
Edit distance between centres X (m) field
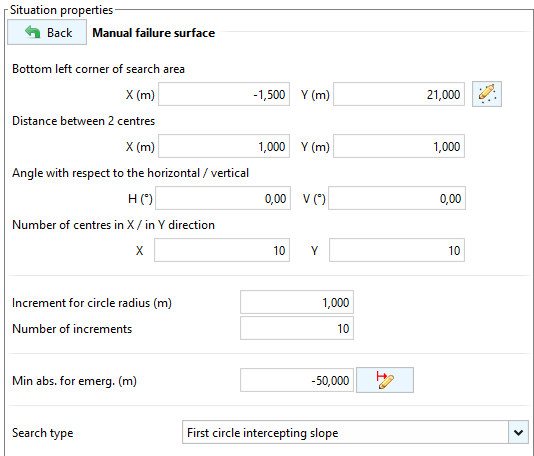coord(224,146)
